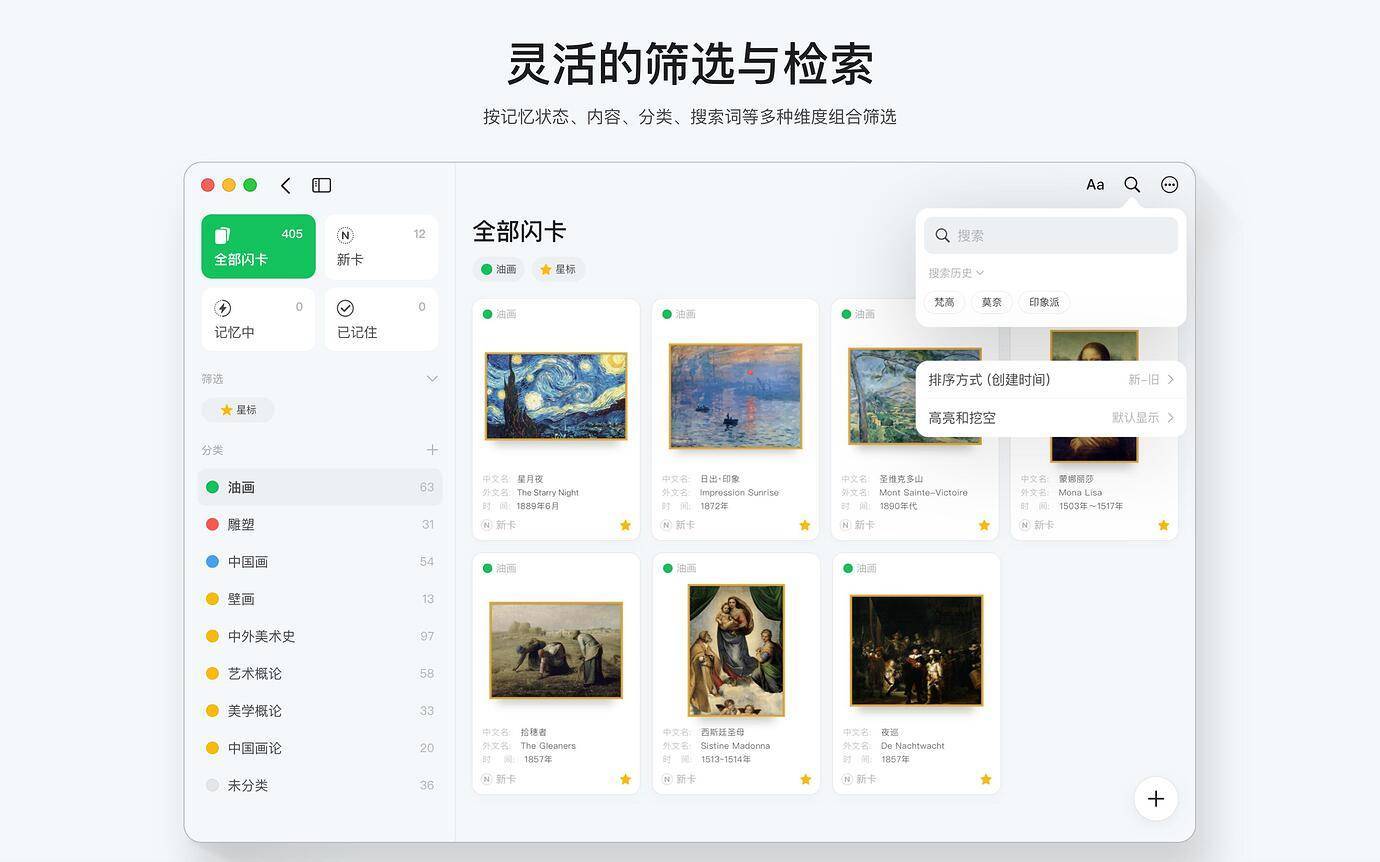This screenshot has height=862, width=1380.
Task: Open The Gleaners painting thumbnail
Action: 556,650
